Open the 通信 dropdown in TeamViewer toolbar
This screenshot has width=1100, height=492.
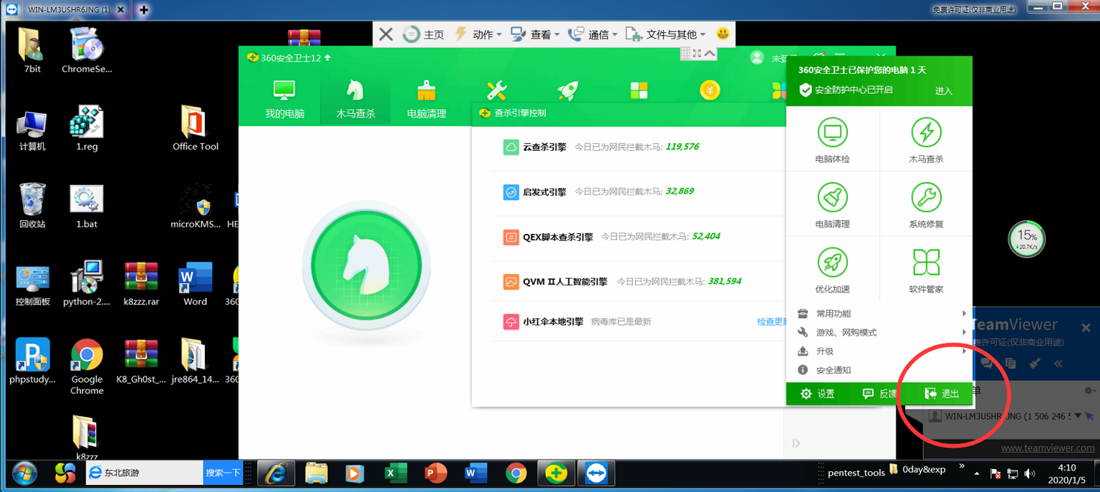(x=592, y=34)
